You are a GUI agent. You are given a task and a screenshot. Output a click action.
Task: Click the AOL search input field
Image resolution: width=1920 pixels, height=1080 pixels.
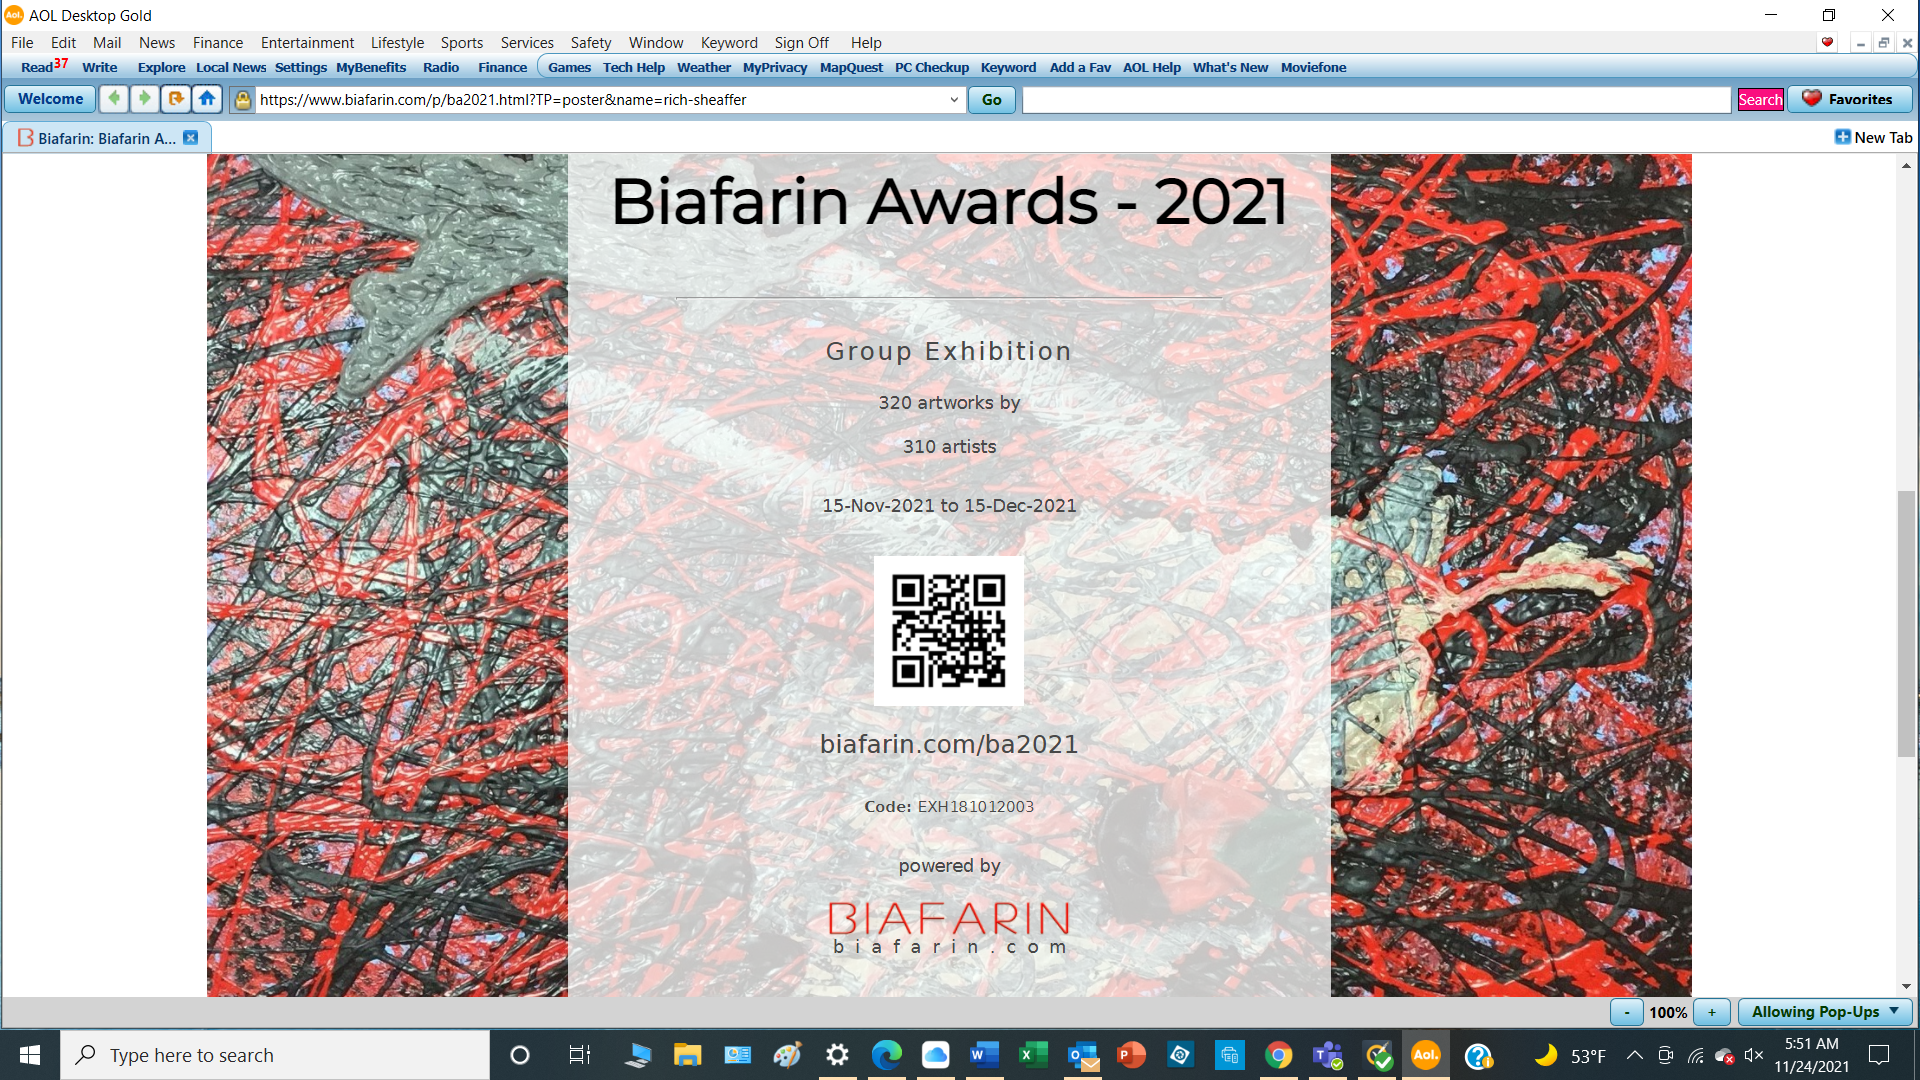(x=1375, y=99)
